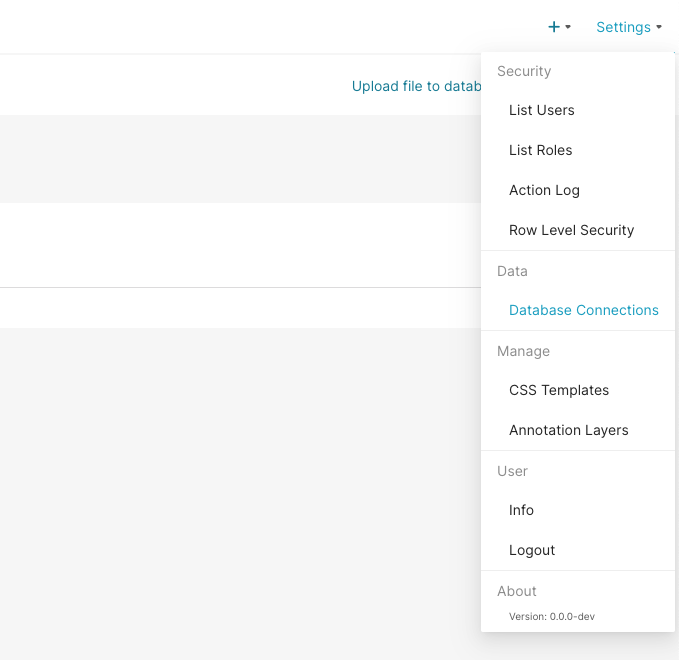The width and height of the screenshot is (679, 660).
Task: Log out via Logout item
Action: coord(532,550)
